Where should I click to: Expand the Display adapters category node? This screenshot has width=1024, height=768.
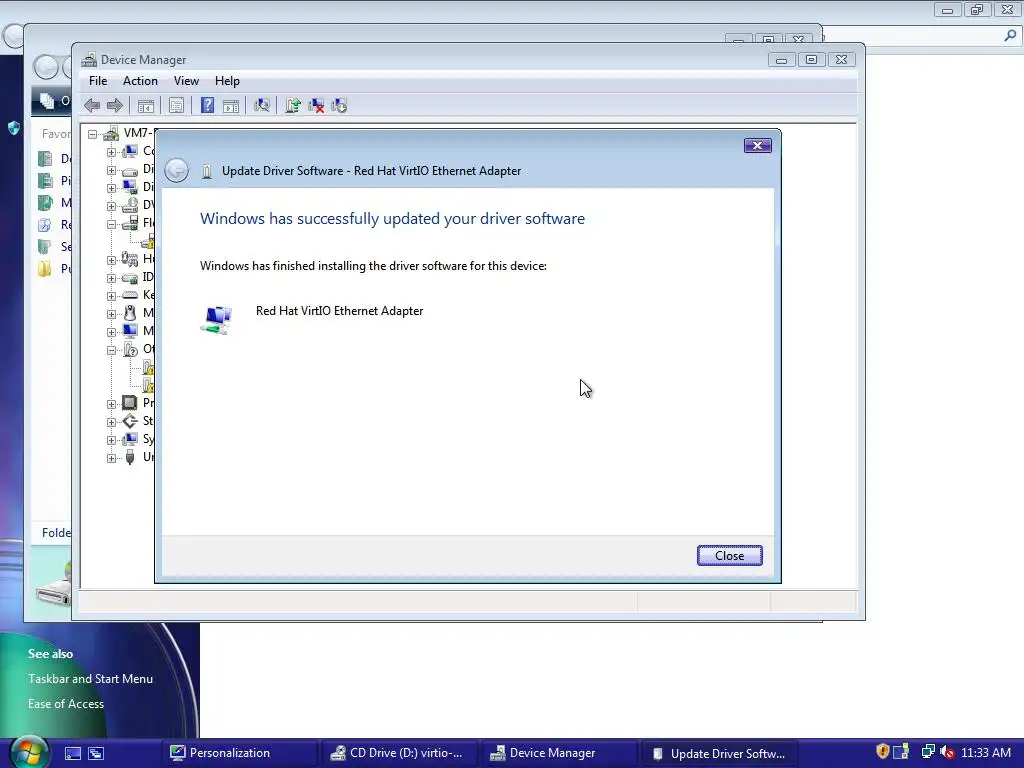(111, 188)
